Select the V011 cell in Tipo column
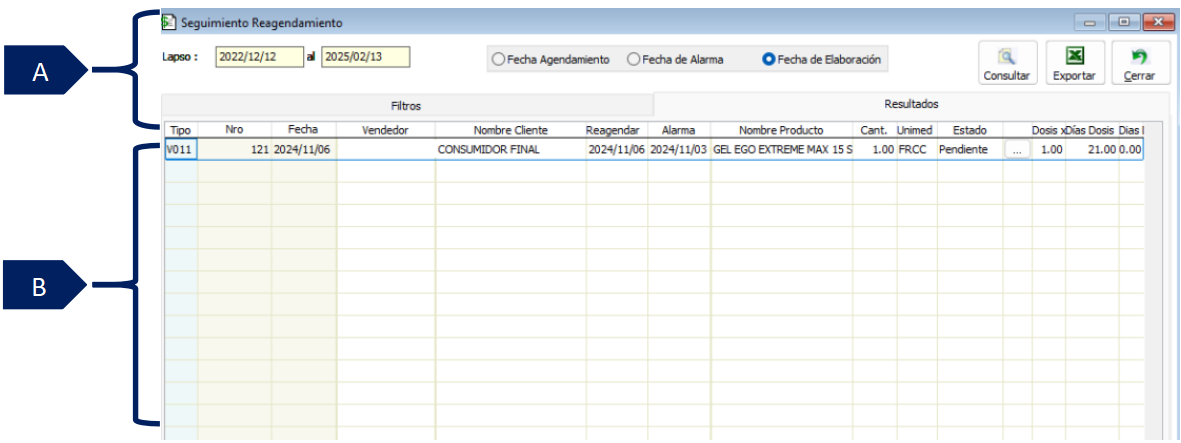The height and width of the screenshot is (443, 1181). point(181,150)
